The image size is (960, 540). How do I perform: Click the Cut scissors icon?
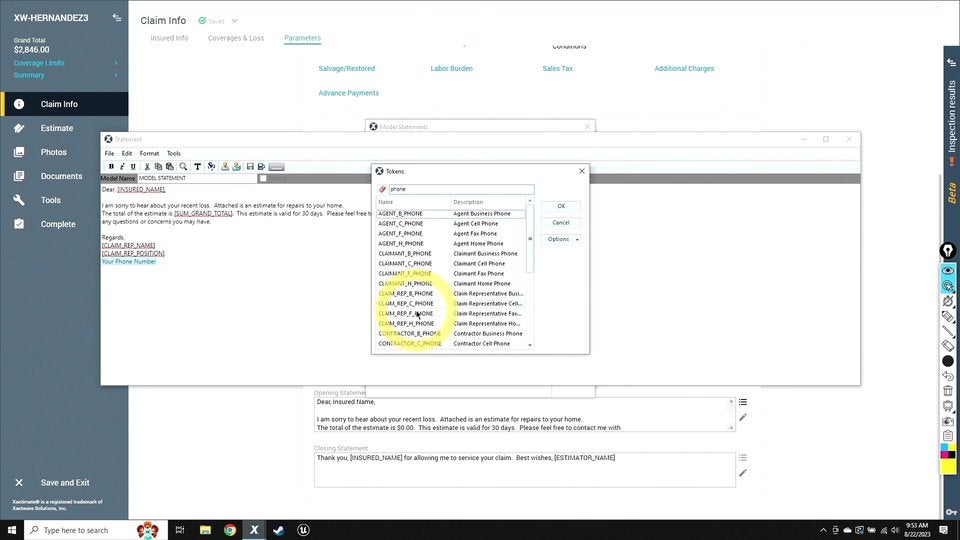(x=148, y=166)
